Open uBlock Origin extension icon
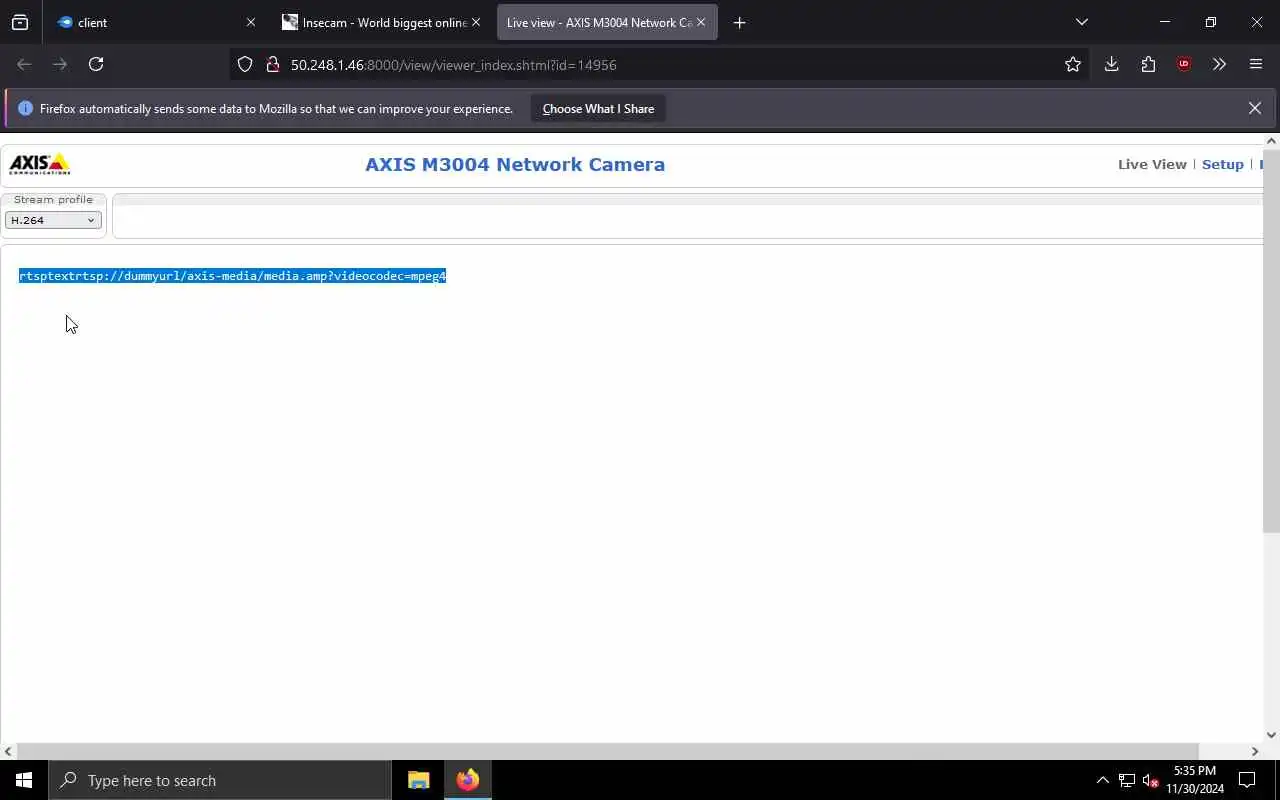Screen dimensions: 1280x800 pyautogui.click(x=1184, y=64)
